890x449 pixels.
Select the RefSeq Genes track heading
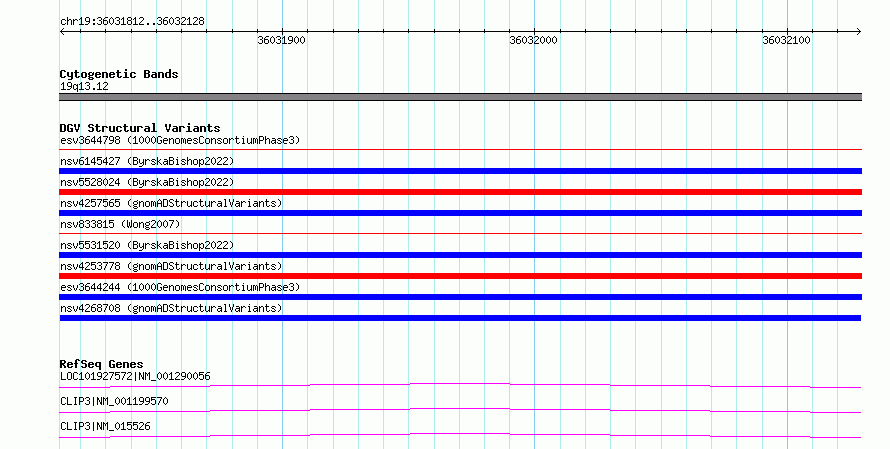(101, 364)
